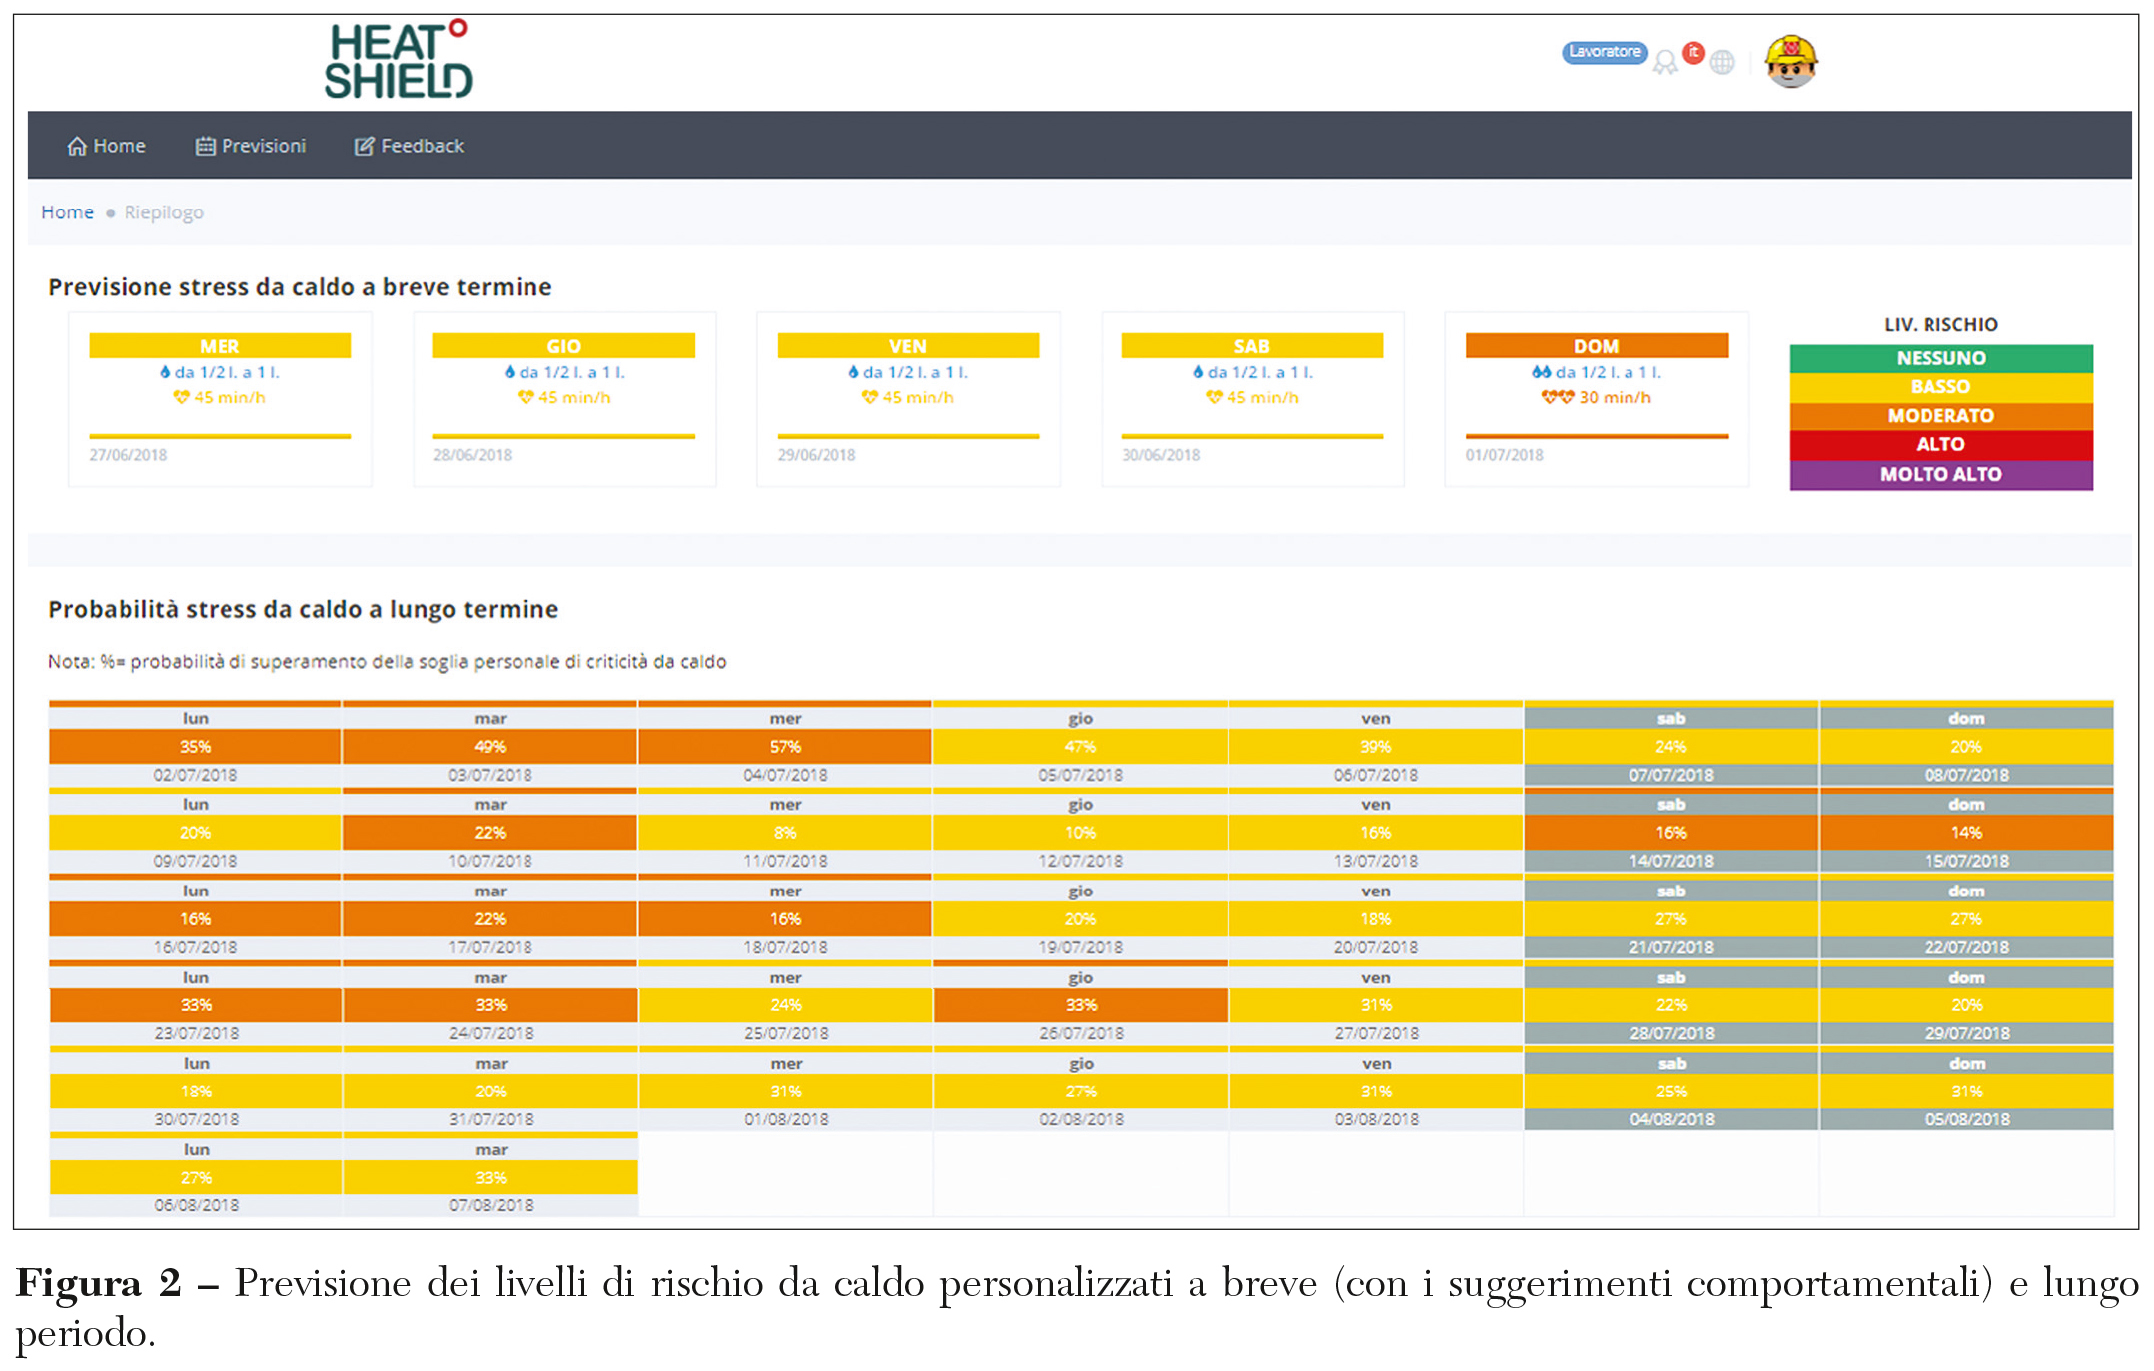
Task: Click the home icon in navigation bar
Action: click(77, 147)
